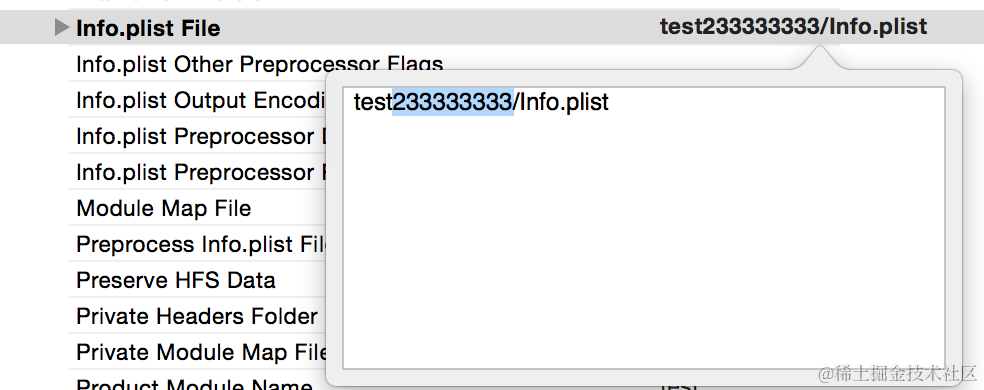984x390 pixels.
Task: Select the Module Map File setting
Action: point(164,208)
